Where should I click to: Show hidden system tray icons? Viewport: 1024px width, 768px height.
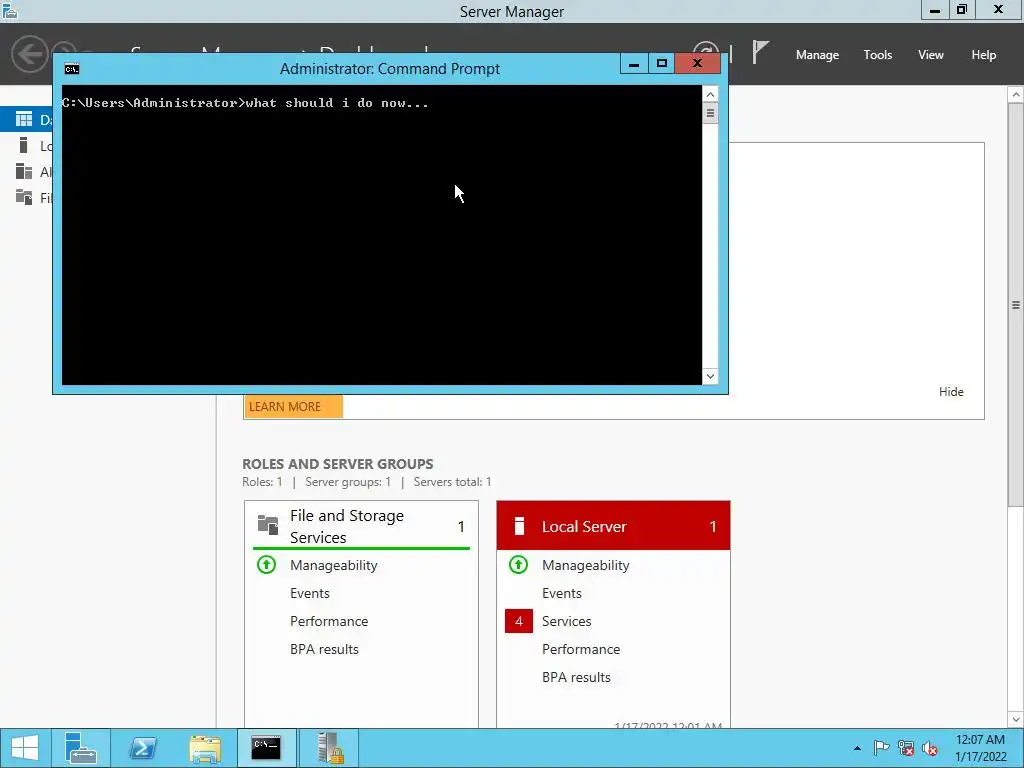coord(857,748)
